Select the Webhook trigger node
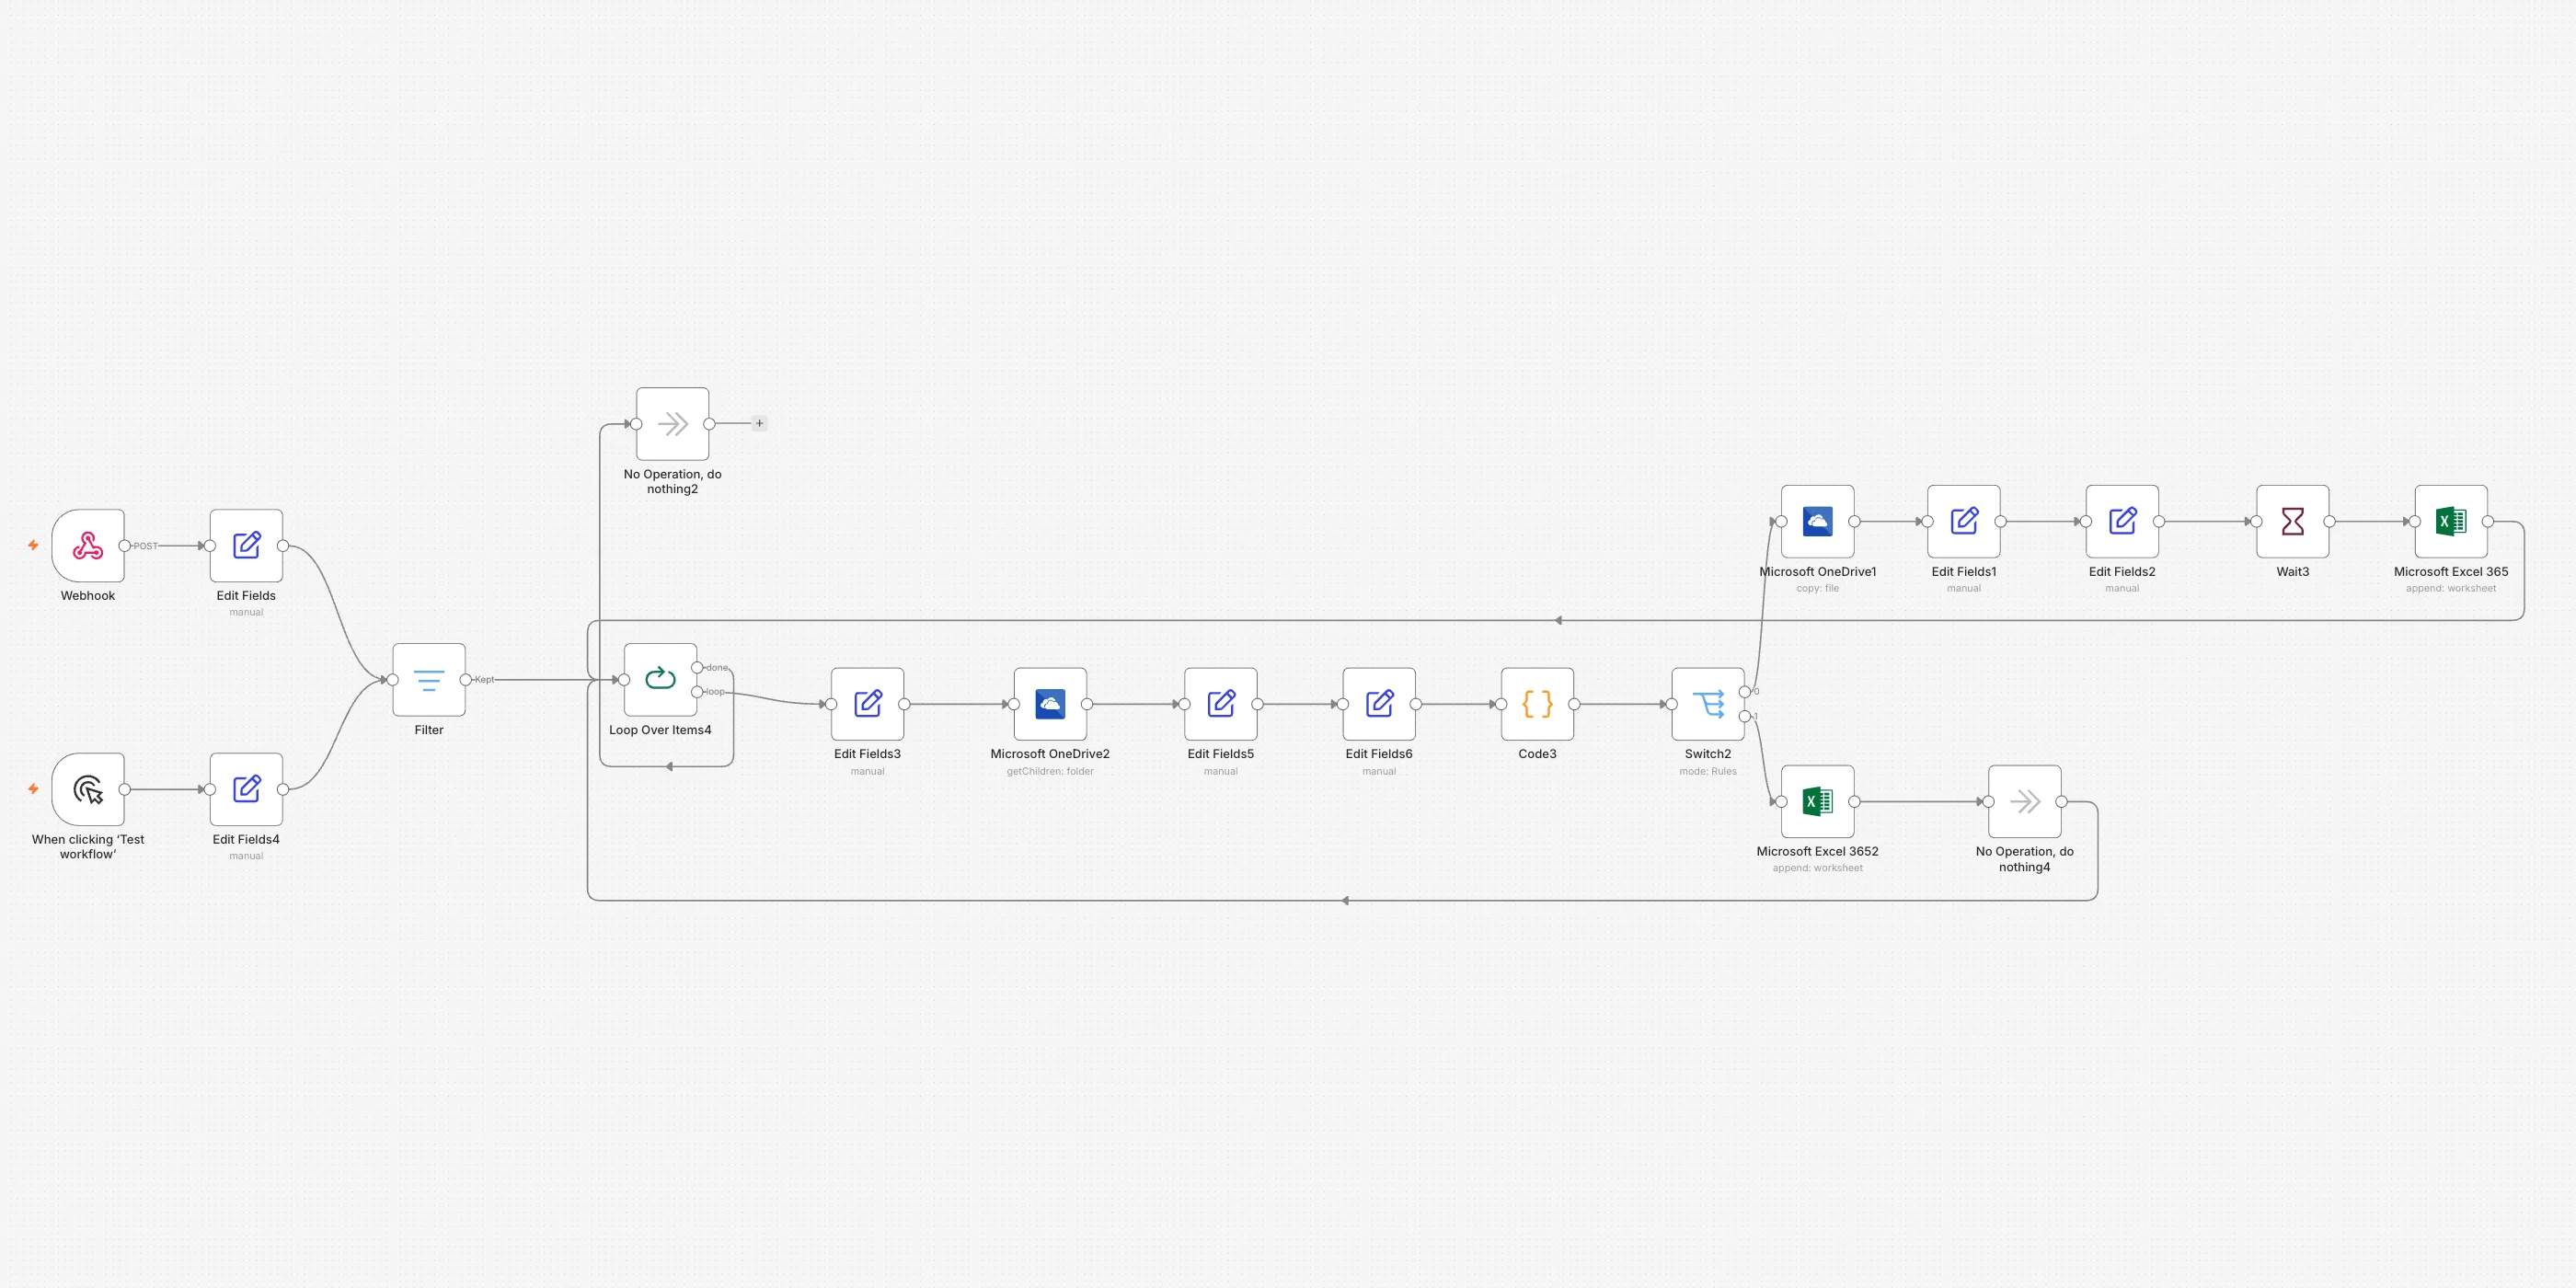Viewport: 2576px width, 1288px height. coord(88,546)
